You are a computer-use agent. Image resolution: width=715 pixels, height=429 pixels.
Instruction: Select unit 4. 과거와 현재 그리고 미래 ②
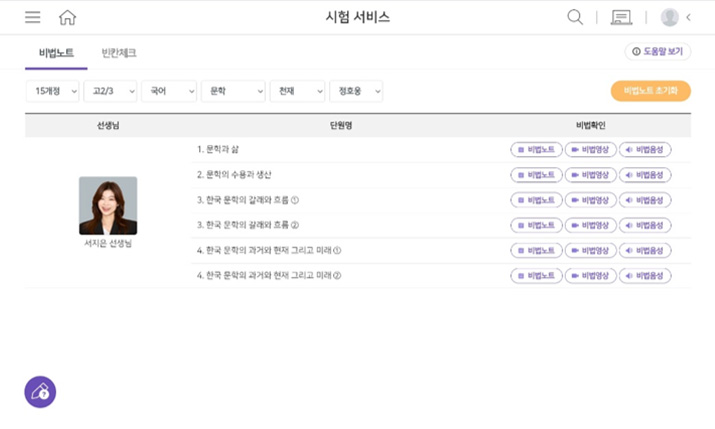[x=269, y=275]
